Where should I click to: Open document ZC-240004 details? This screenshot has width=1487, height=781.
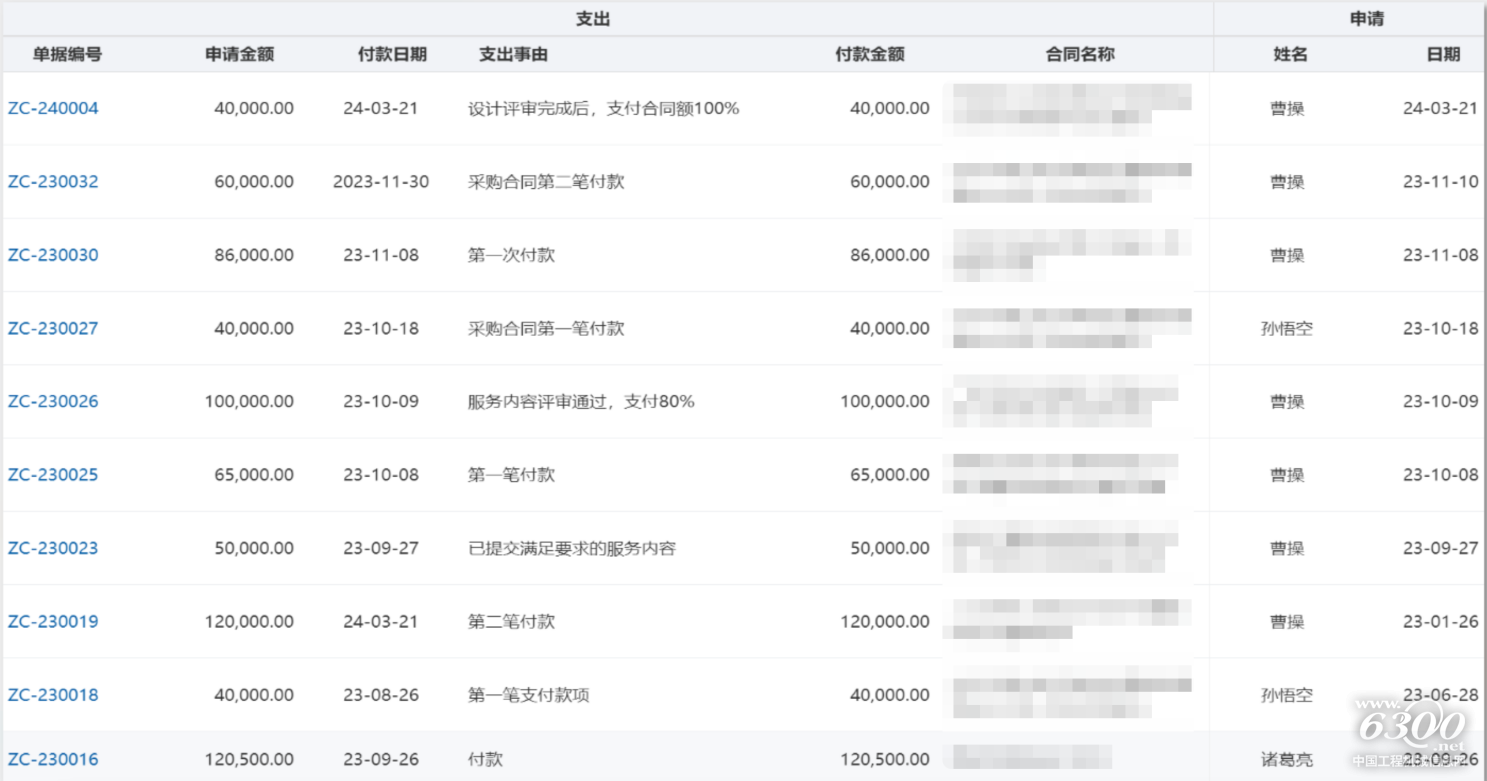pyautogui.click(x=53, y=108)
